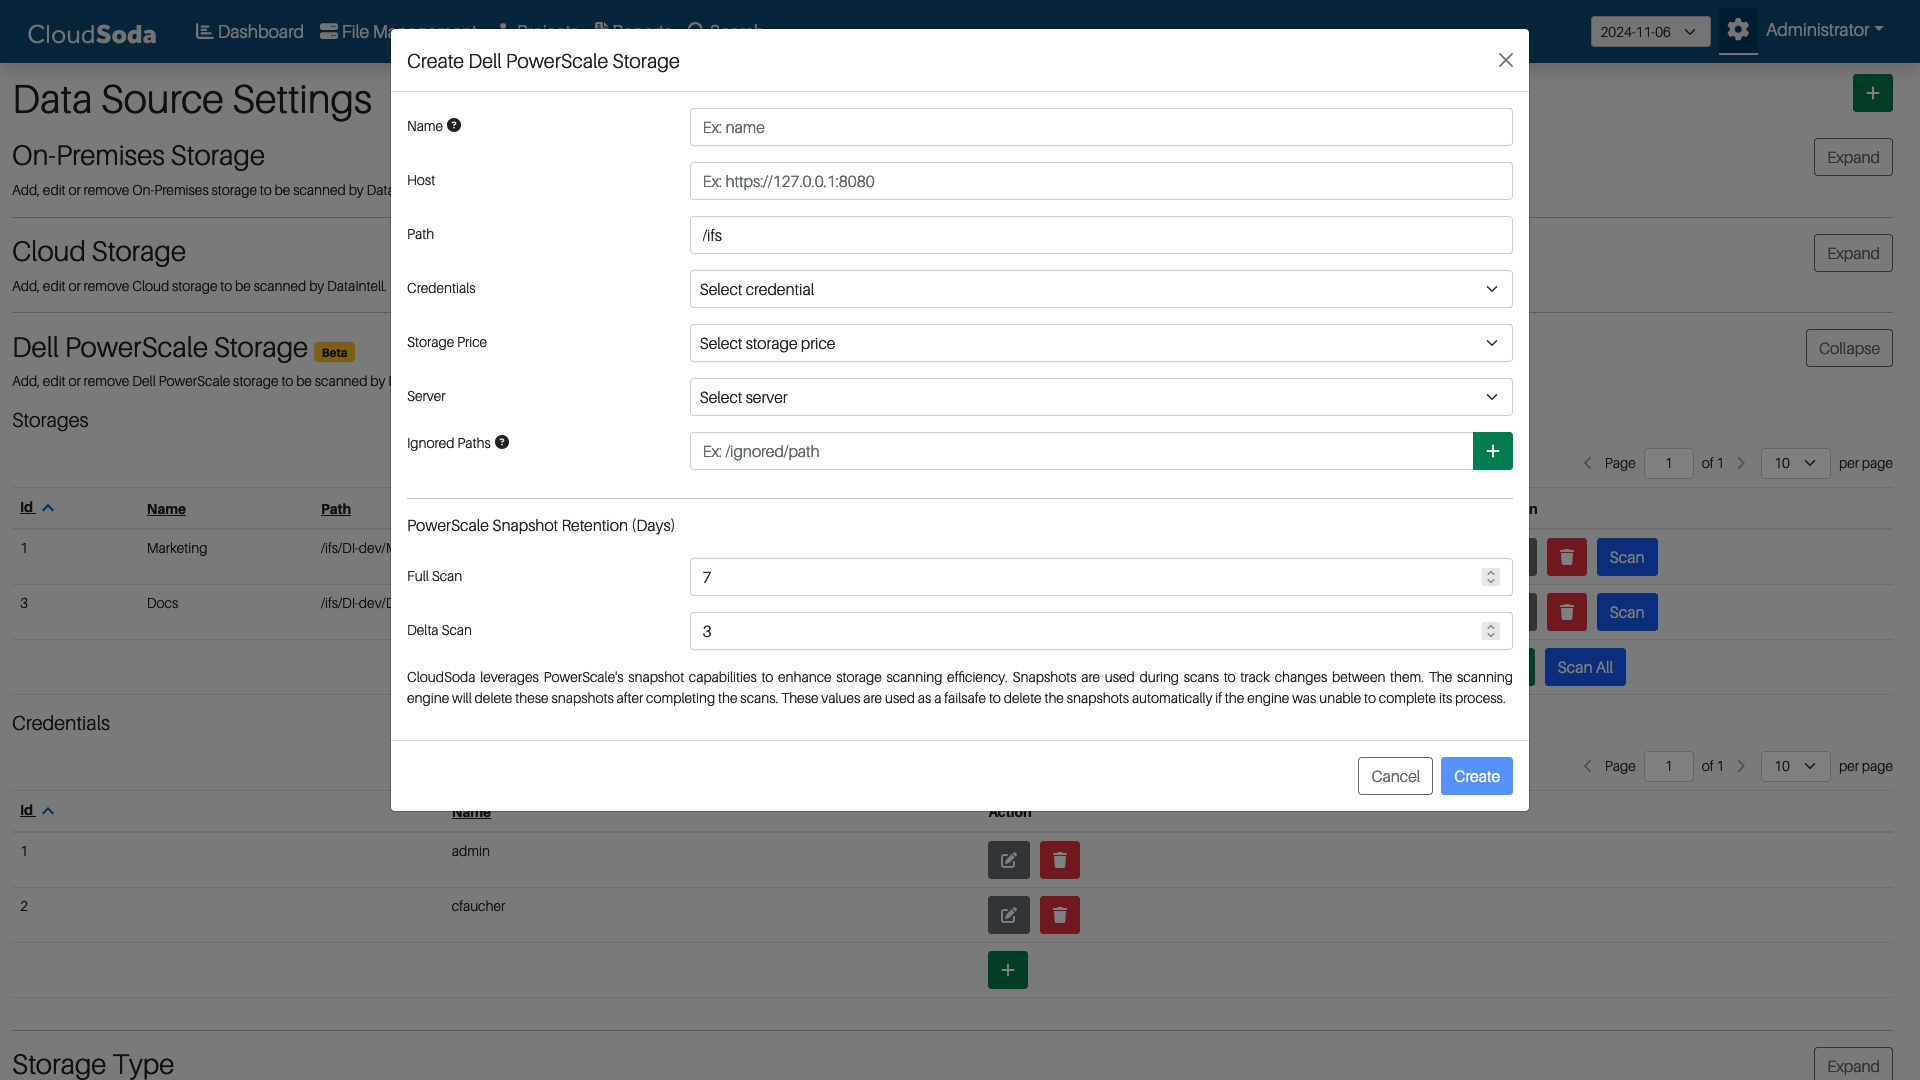The width and height of the screenshot is (1920, 1080).
Task: Delete the admin credential
Action: coord(1059,860)
